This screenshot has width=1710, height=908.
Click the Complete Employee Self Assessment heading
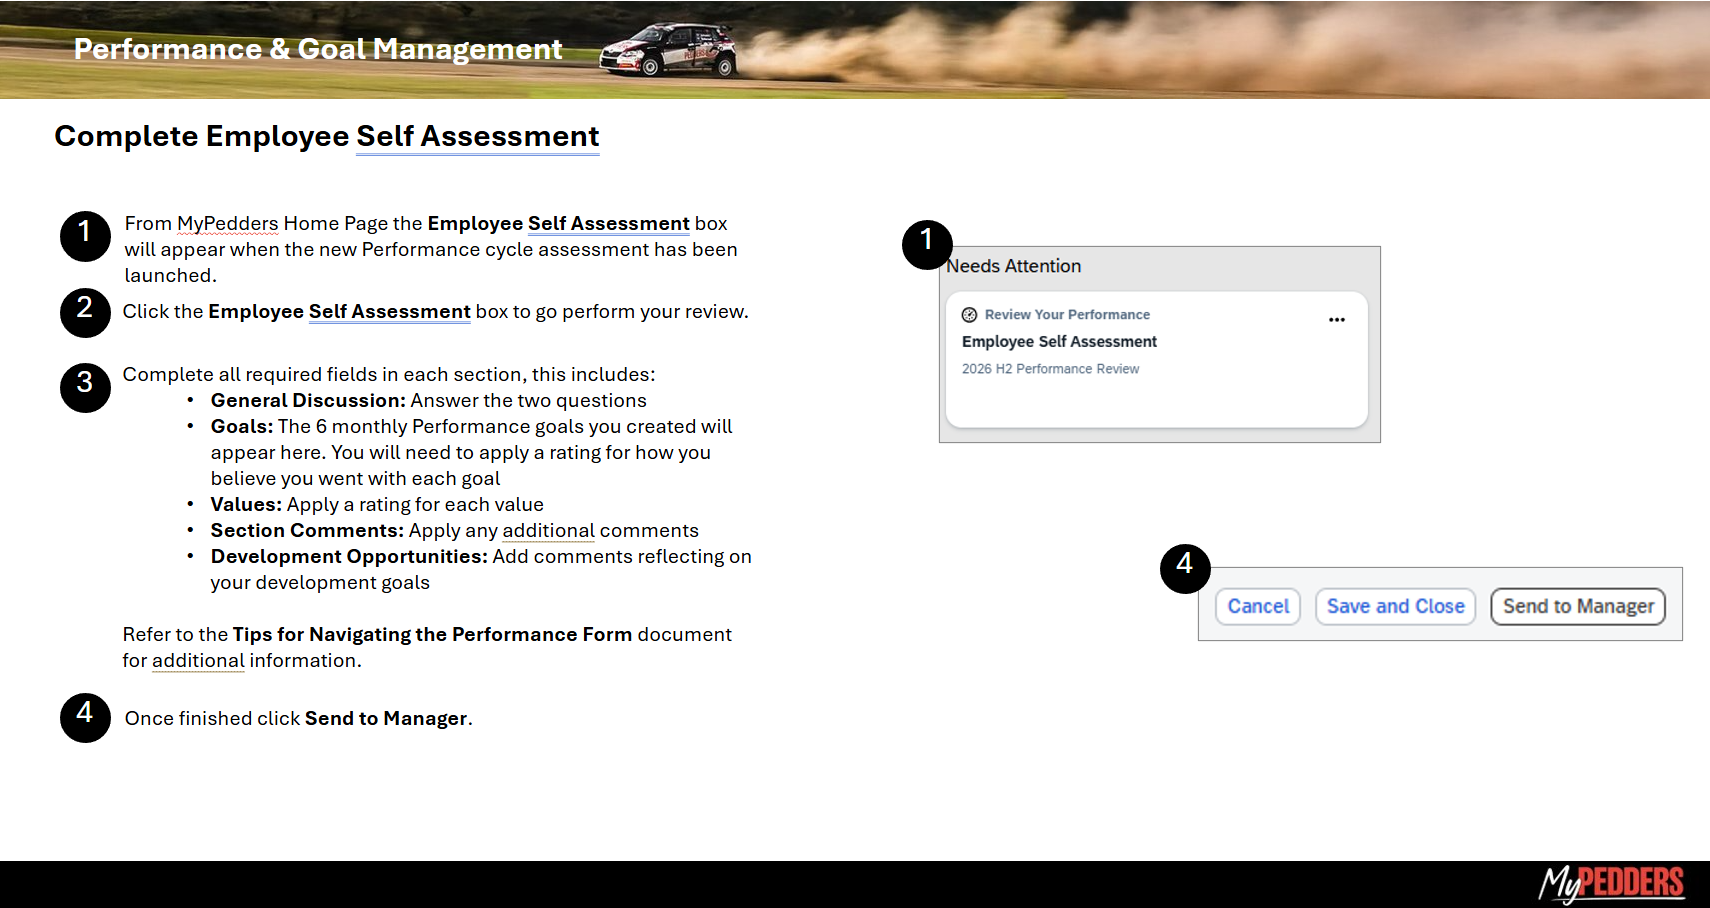click(326, 136)
